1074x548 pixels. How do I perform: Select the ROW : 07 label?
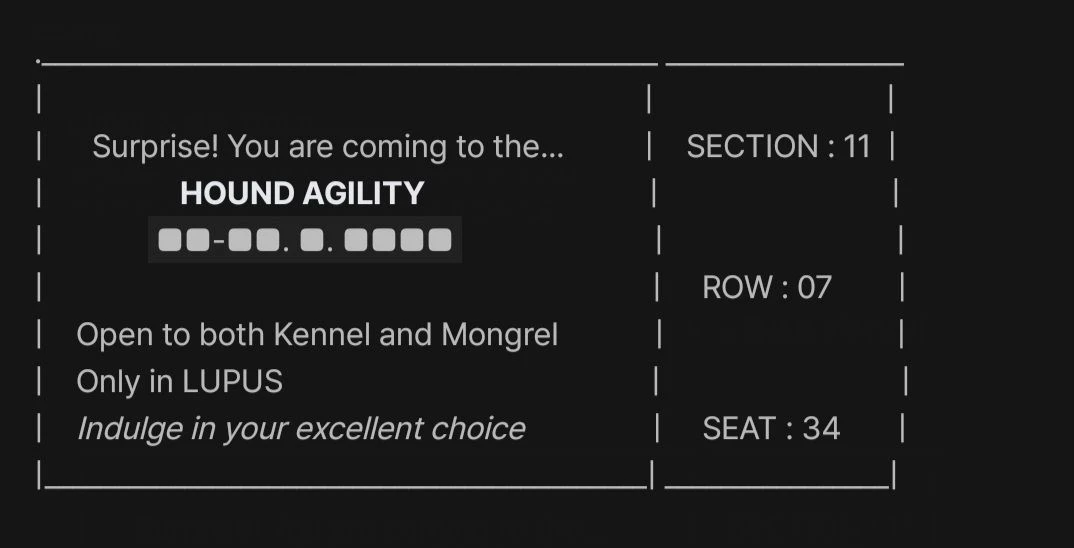click(767, 288)
